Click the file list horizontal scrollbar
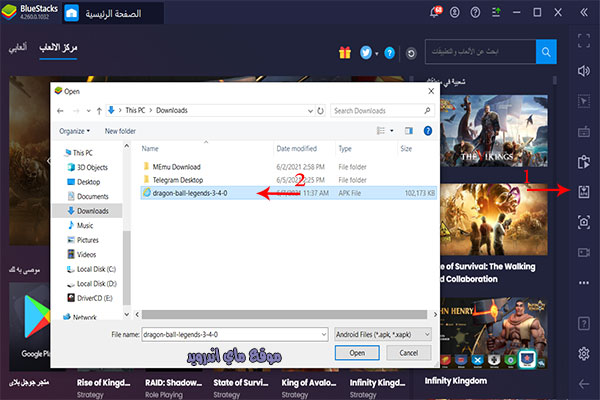The width and height of the screenshot is (600, 400). click(284, 315)
